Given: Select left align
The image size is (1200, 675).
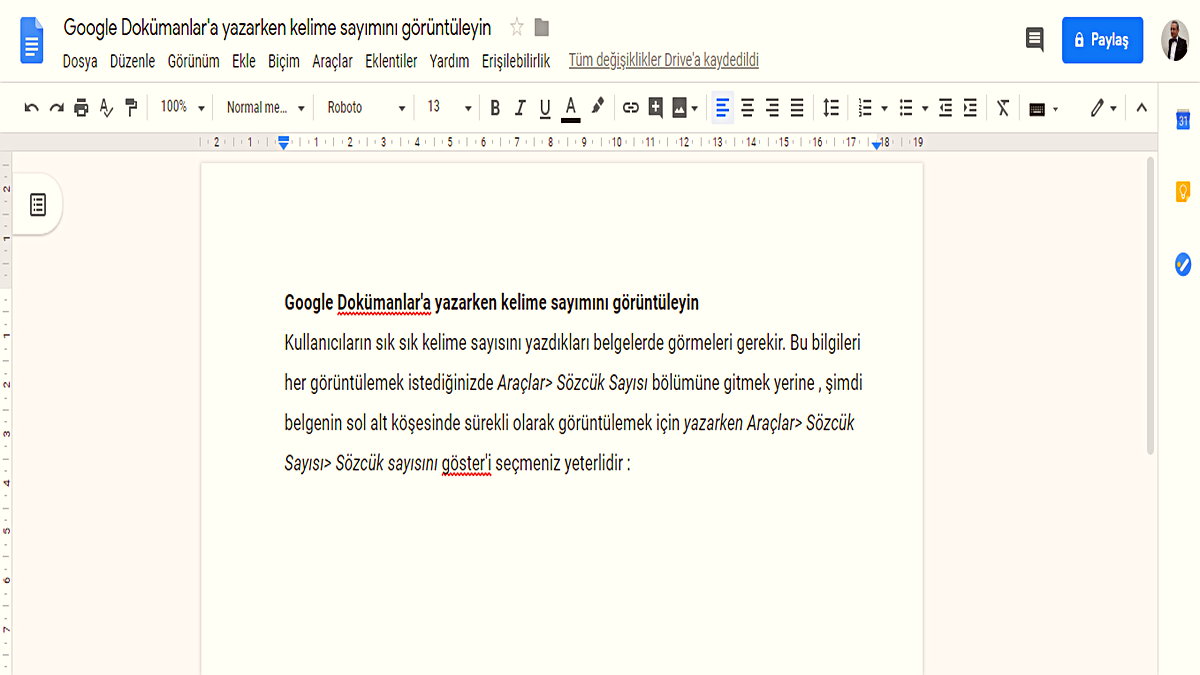Looking at the screenshot, I should point(722,108).
